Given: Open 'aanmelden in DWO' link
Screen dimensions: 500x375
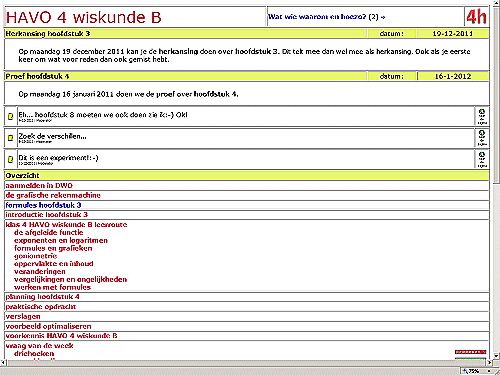Looking at the screenshot, I should click(x=39, y=186).
